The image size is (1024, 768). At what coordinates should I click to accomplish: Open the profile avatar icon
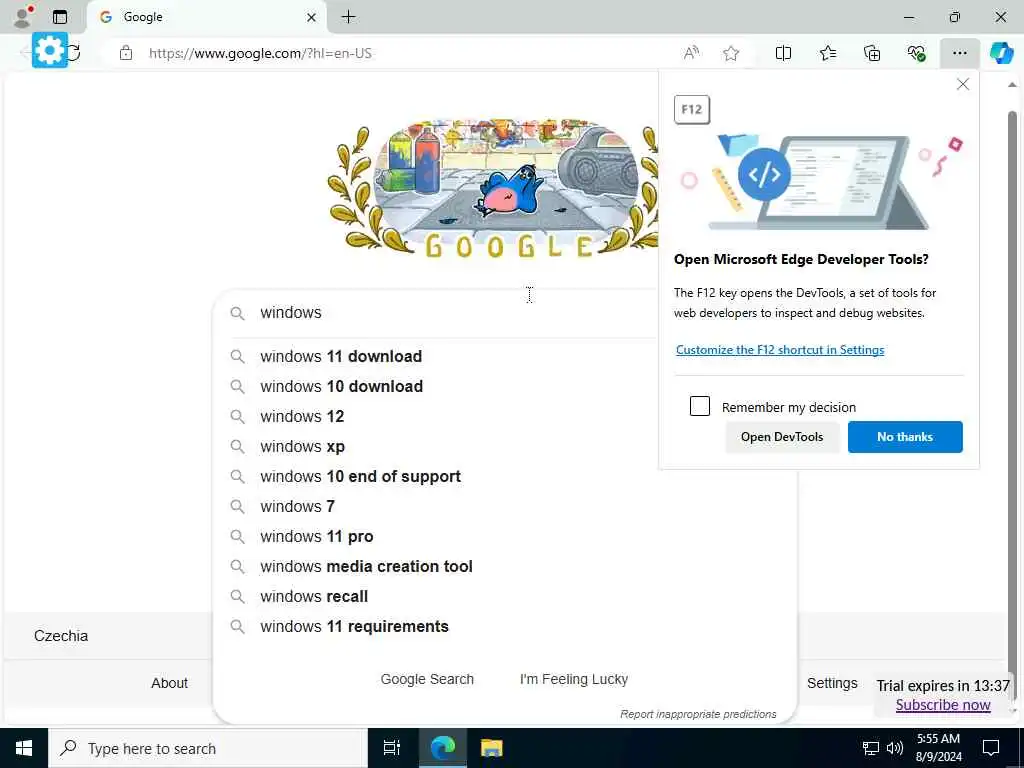coord(22,17)
